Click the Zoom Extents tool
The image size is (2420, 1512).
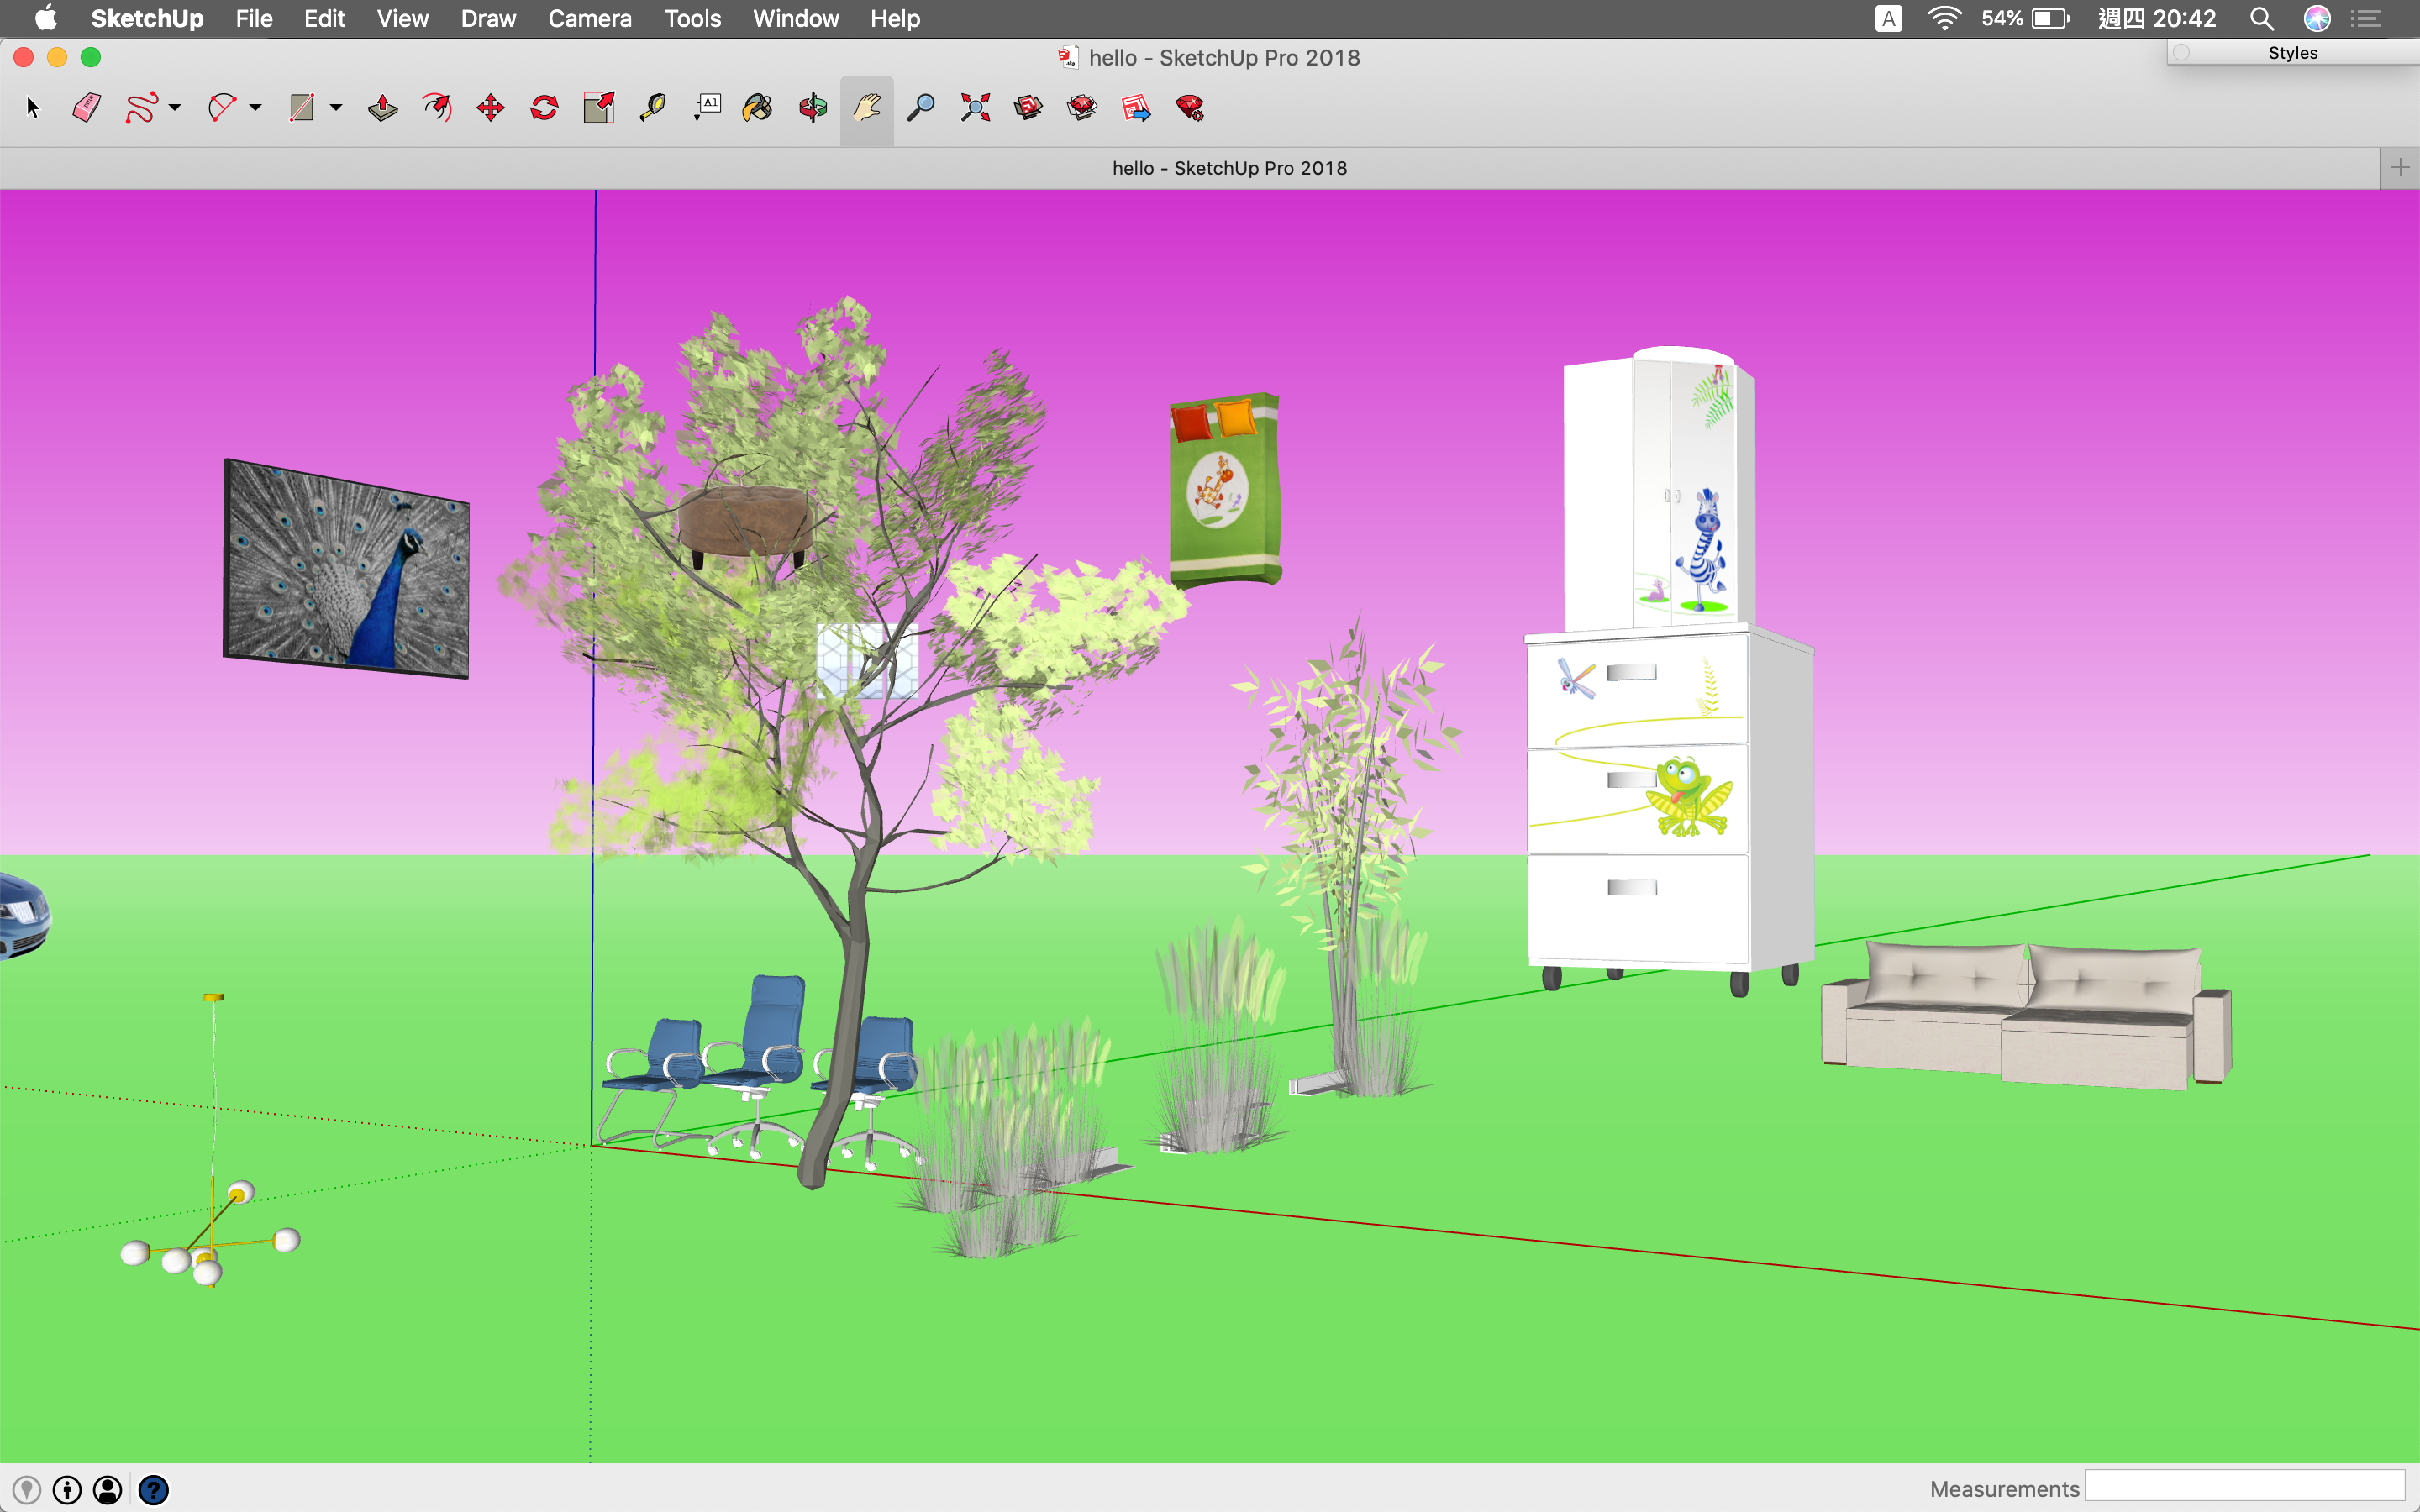974,108
